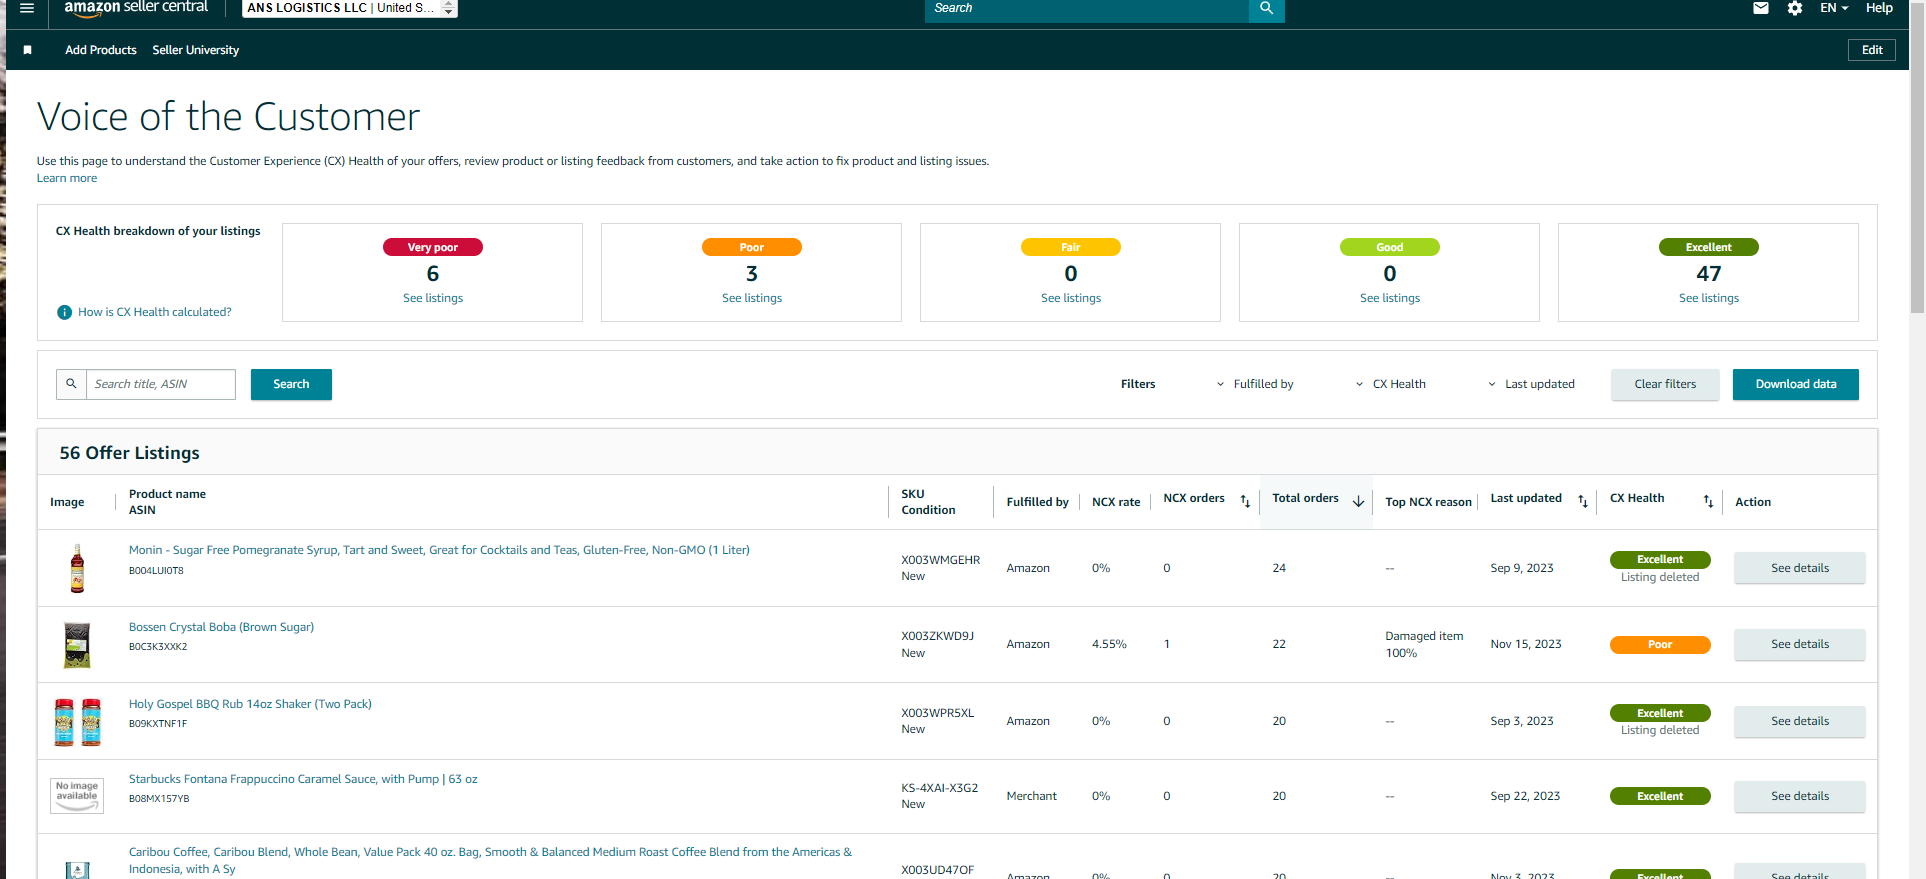
Task: Expand the Fulfilled by filter
Action: click(x=1255, y=384)
